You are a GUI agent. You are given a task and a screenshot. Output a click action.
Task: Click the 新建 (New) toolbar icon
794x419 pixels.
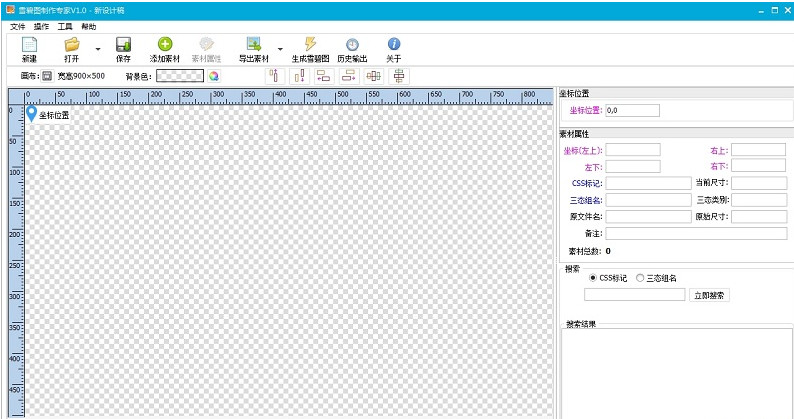[29, 45]
